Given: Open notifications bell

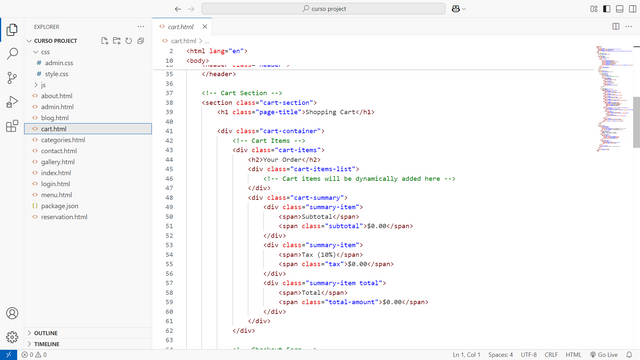Looking at the screenshot, I should point(629,355).
